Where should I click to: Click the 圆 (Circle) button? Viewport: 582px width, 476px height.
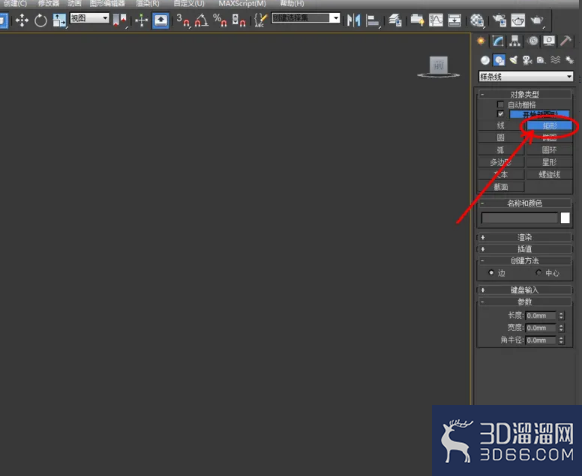point(501,138)
